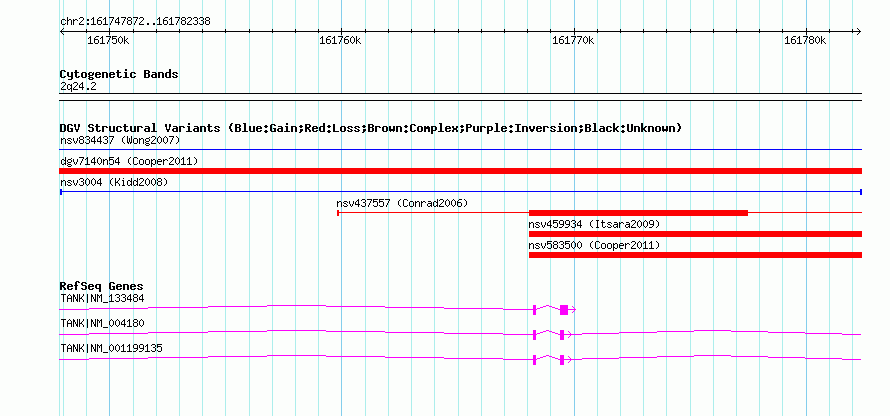
Task: Open the dgv7140n54 (Cooper2011) variant label
Action: (x=129, y=161)
